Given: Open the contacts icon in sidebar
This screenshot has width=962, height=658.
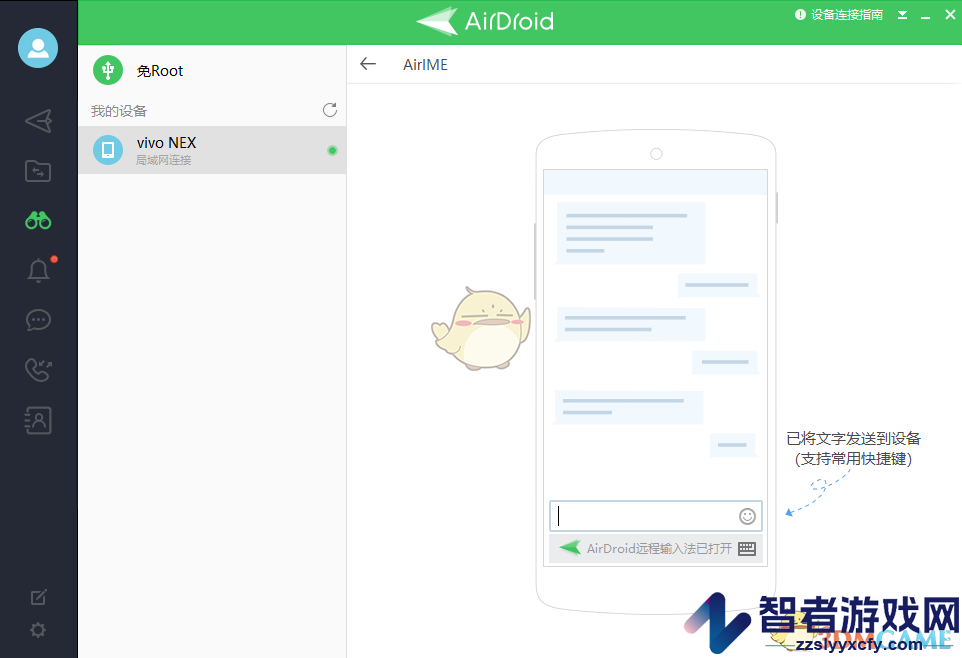Looking at the screenshot, I should 38,420.
